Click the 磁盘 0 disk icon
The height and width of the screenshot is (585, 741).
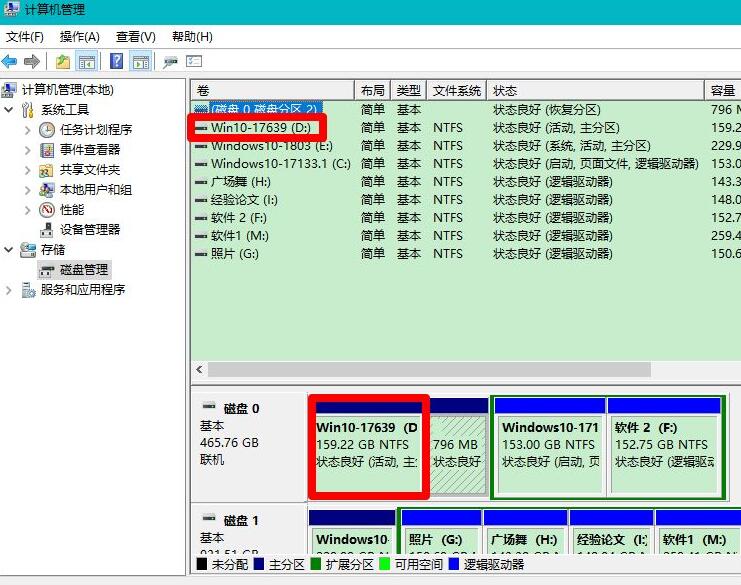pyautogui.click(x=209, y=406)
